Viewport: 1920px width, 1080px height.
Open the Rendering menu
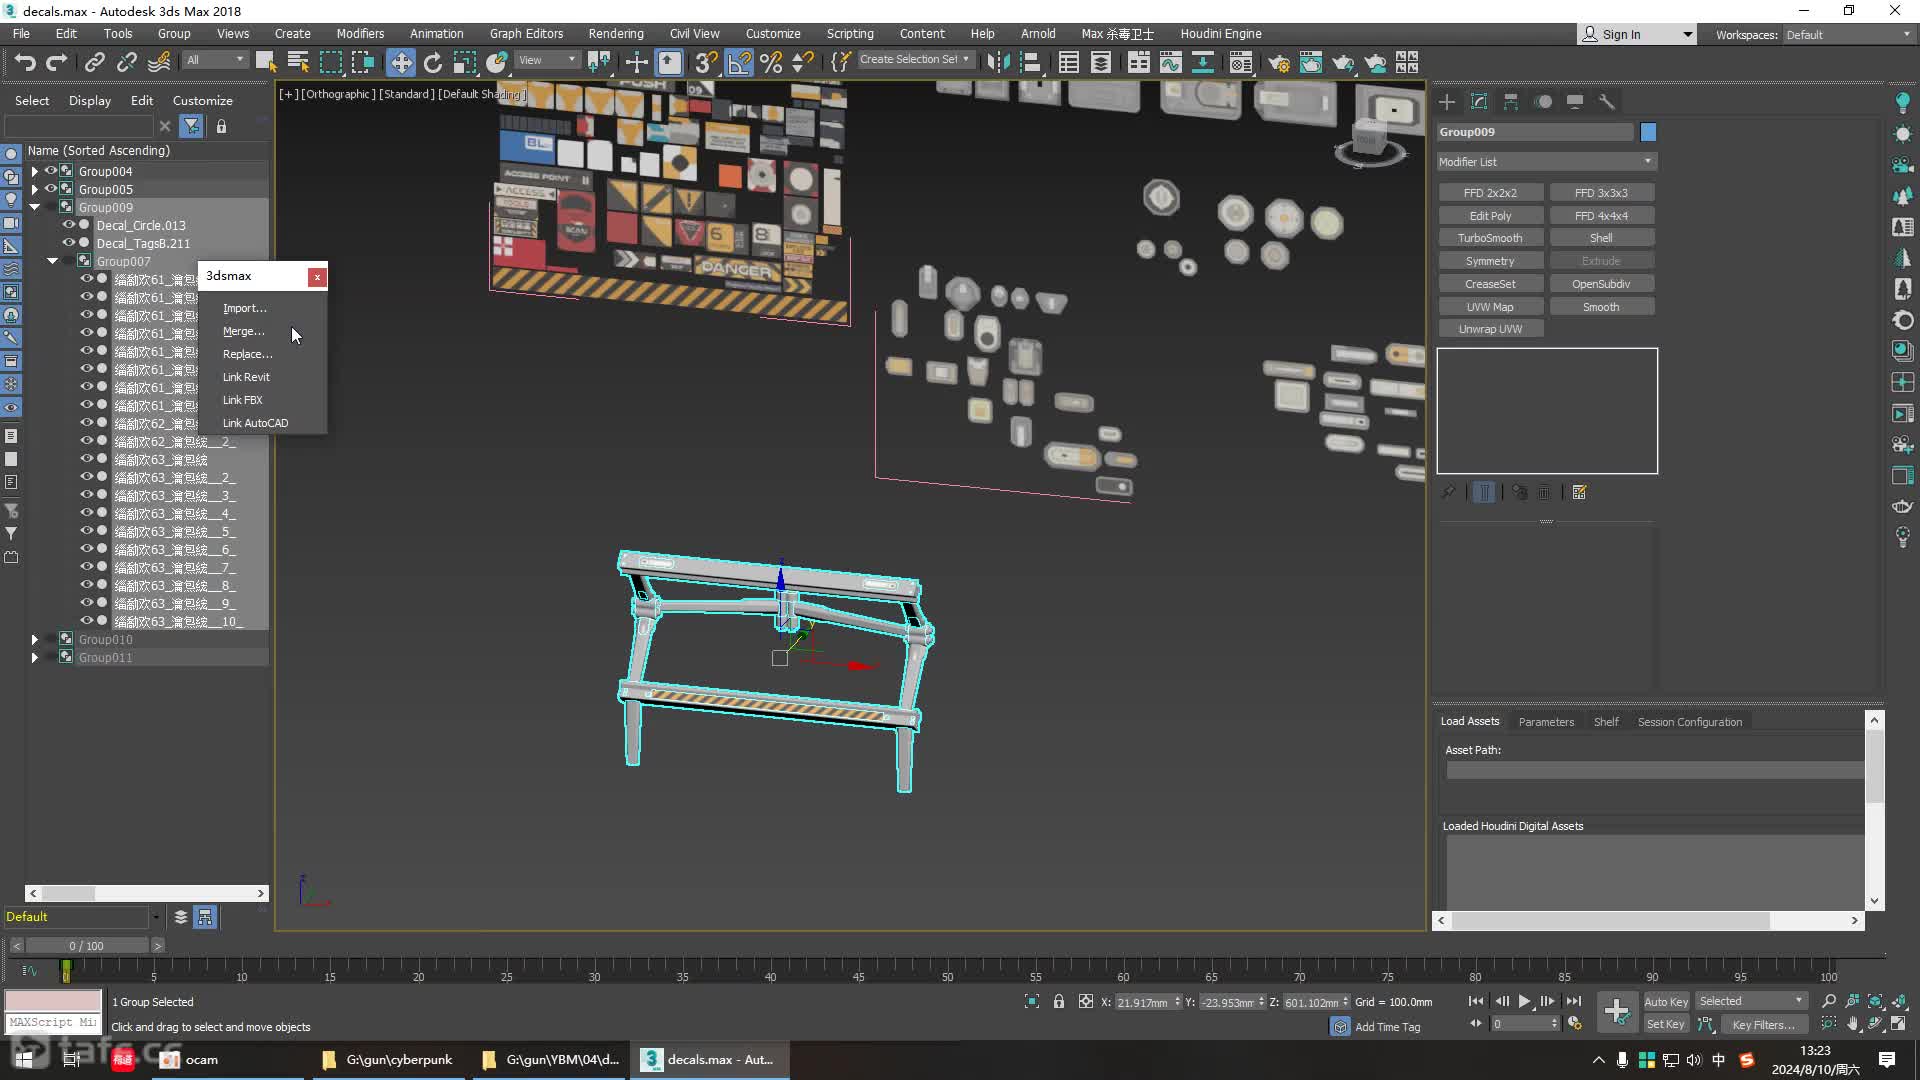coord(616,33)
